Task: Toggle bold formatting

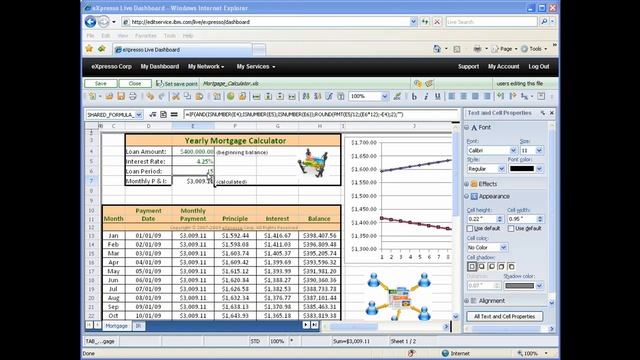Action: click(414, 96)
